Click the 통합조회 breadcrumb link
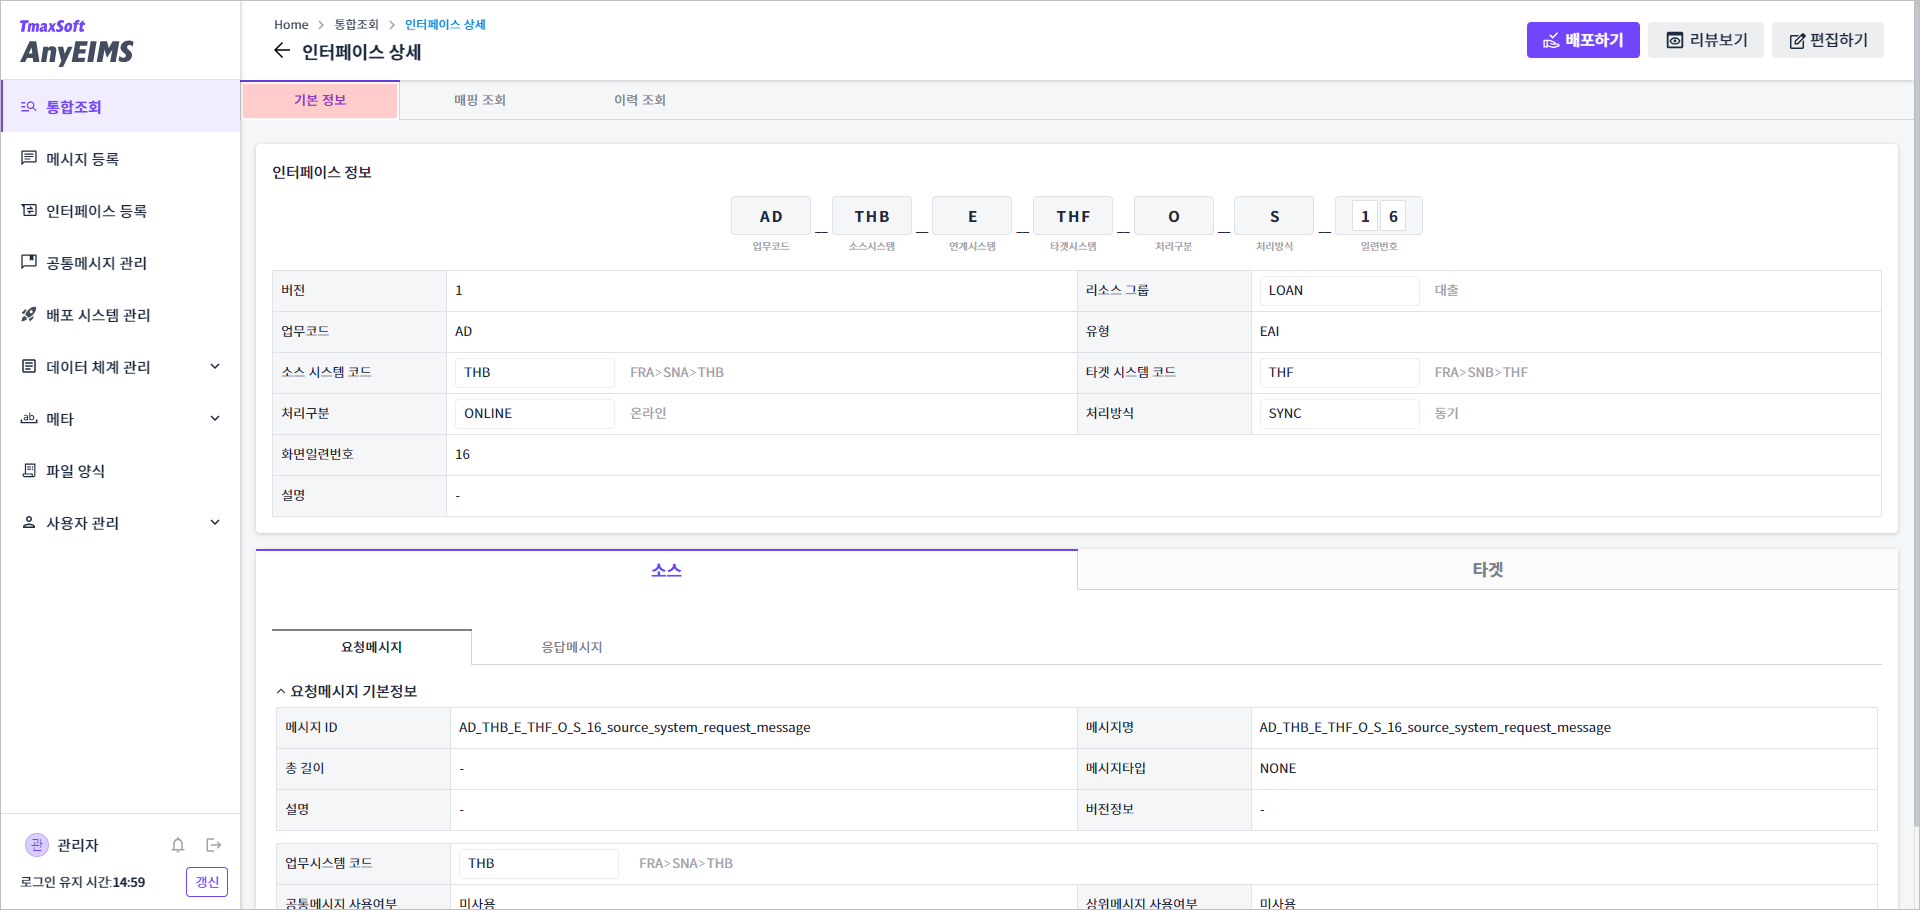This screenshot has width=1920, height=910. (x=356, y=24)
